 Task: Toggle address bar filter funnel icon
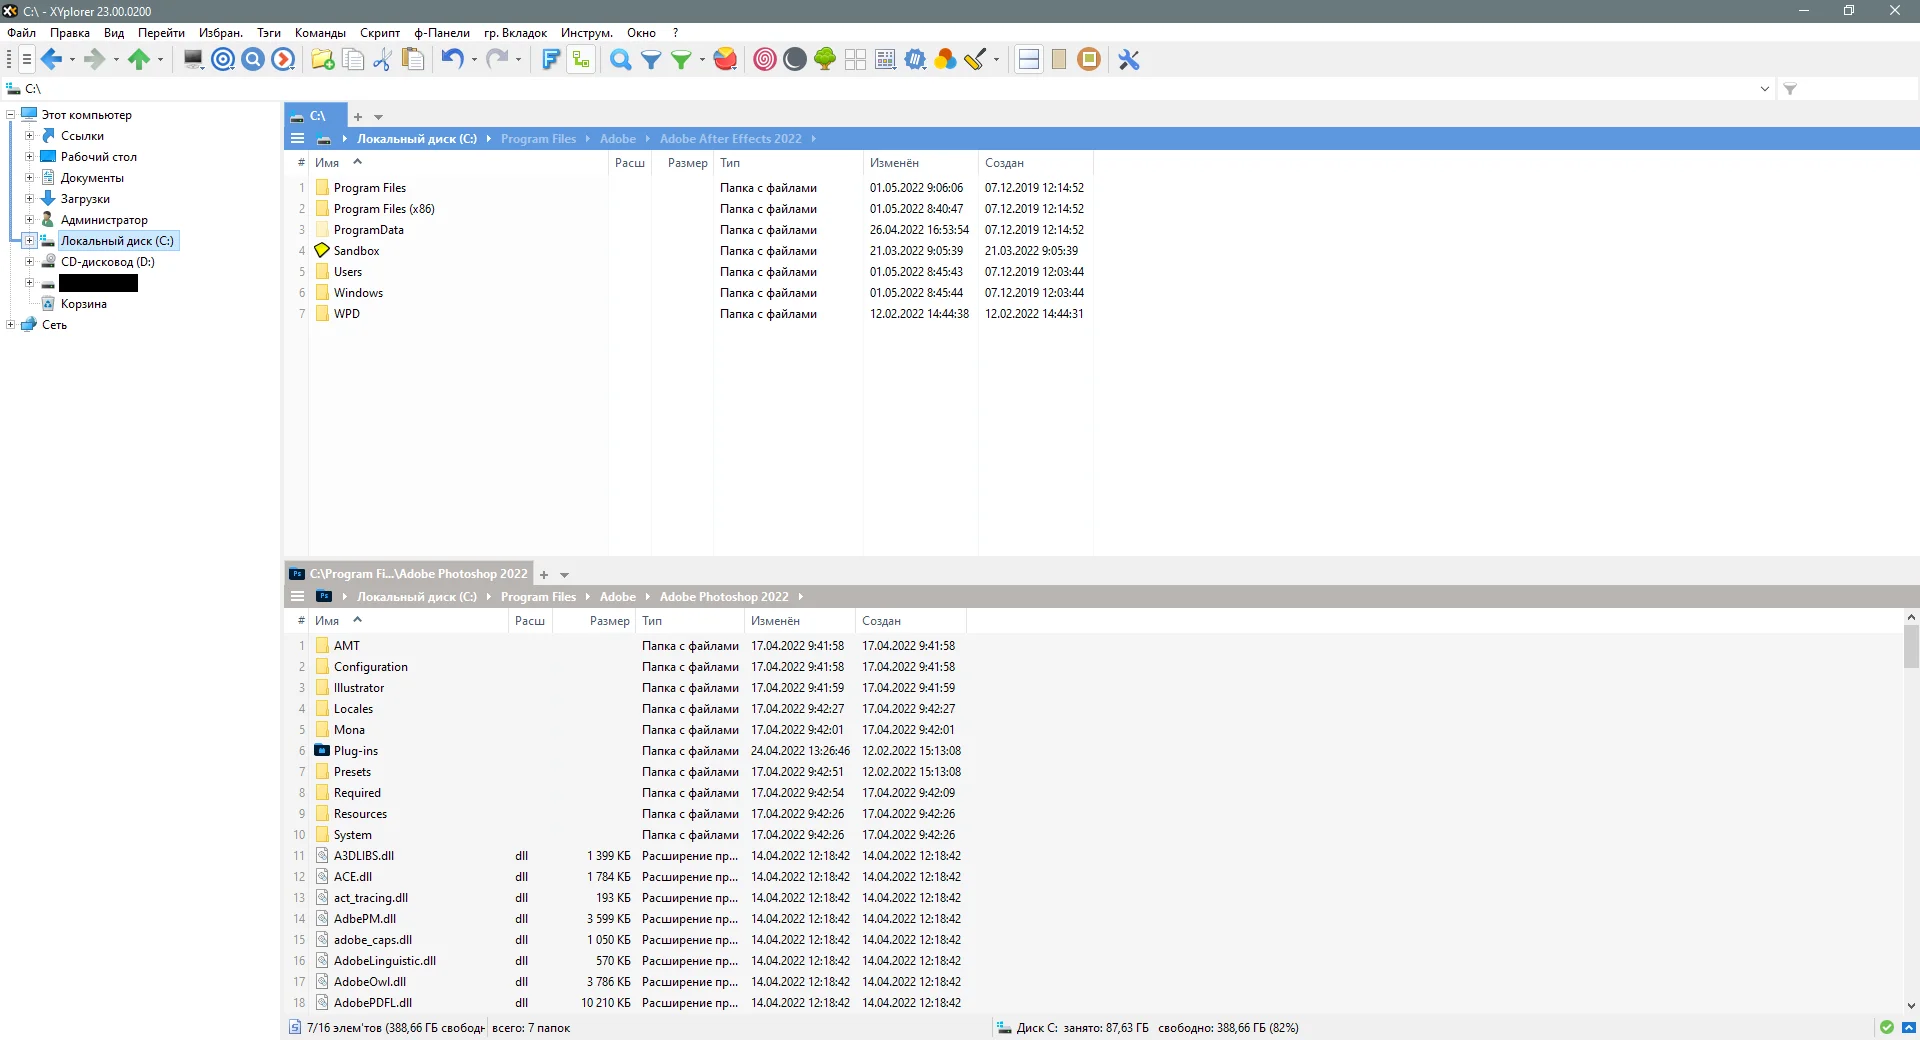click(x=1790, y=89)
